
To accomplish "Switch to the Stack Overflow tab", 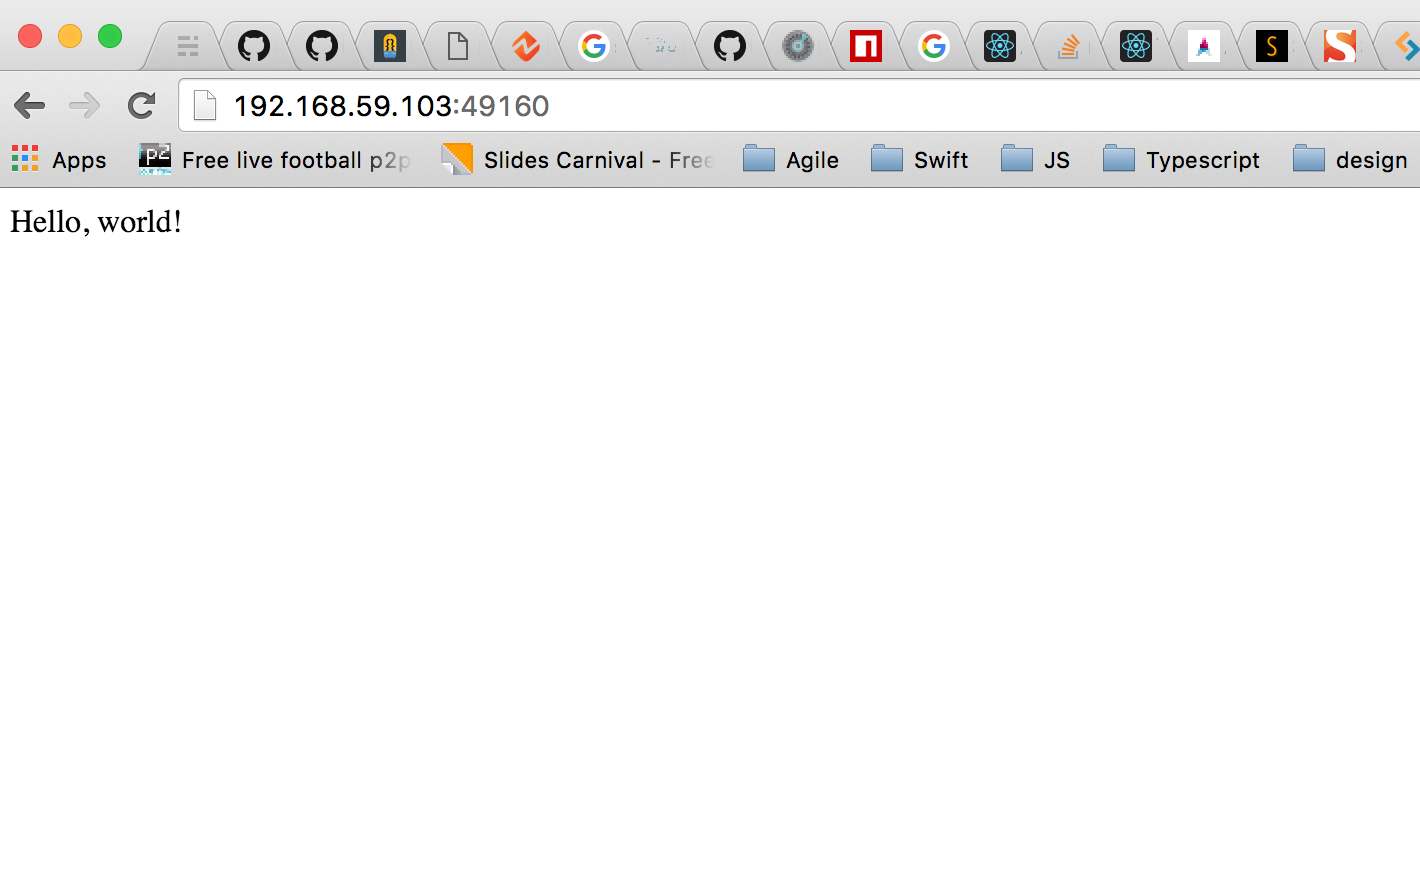I will tap(1068, 46).
